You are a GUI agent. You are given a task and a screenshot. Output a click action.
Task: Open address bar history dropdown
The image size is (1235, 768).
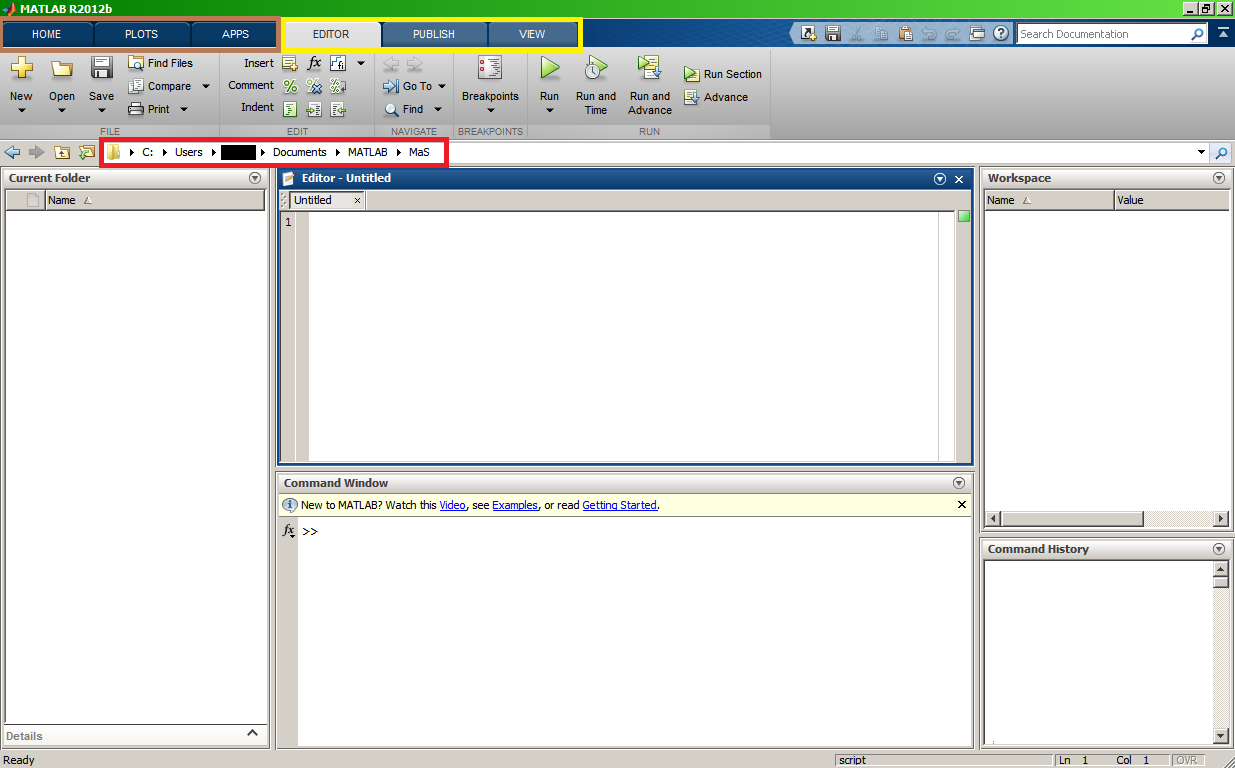[1201, 152]
